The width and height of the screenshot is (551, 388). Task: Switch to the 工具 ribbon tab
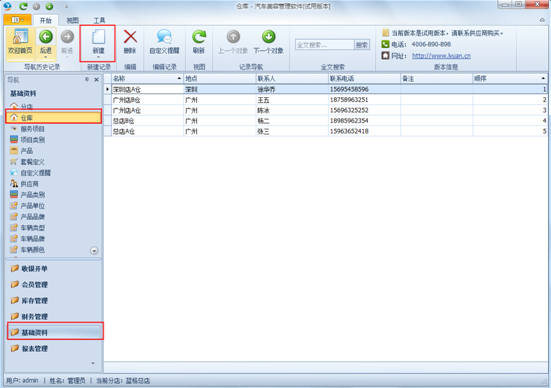click(99, 20)
